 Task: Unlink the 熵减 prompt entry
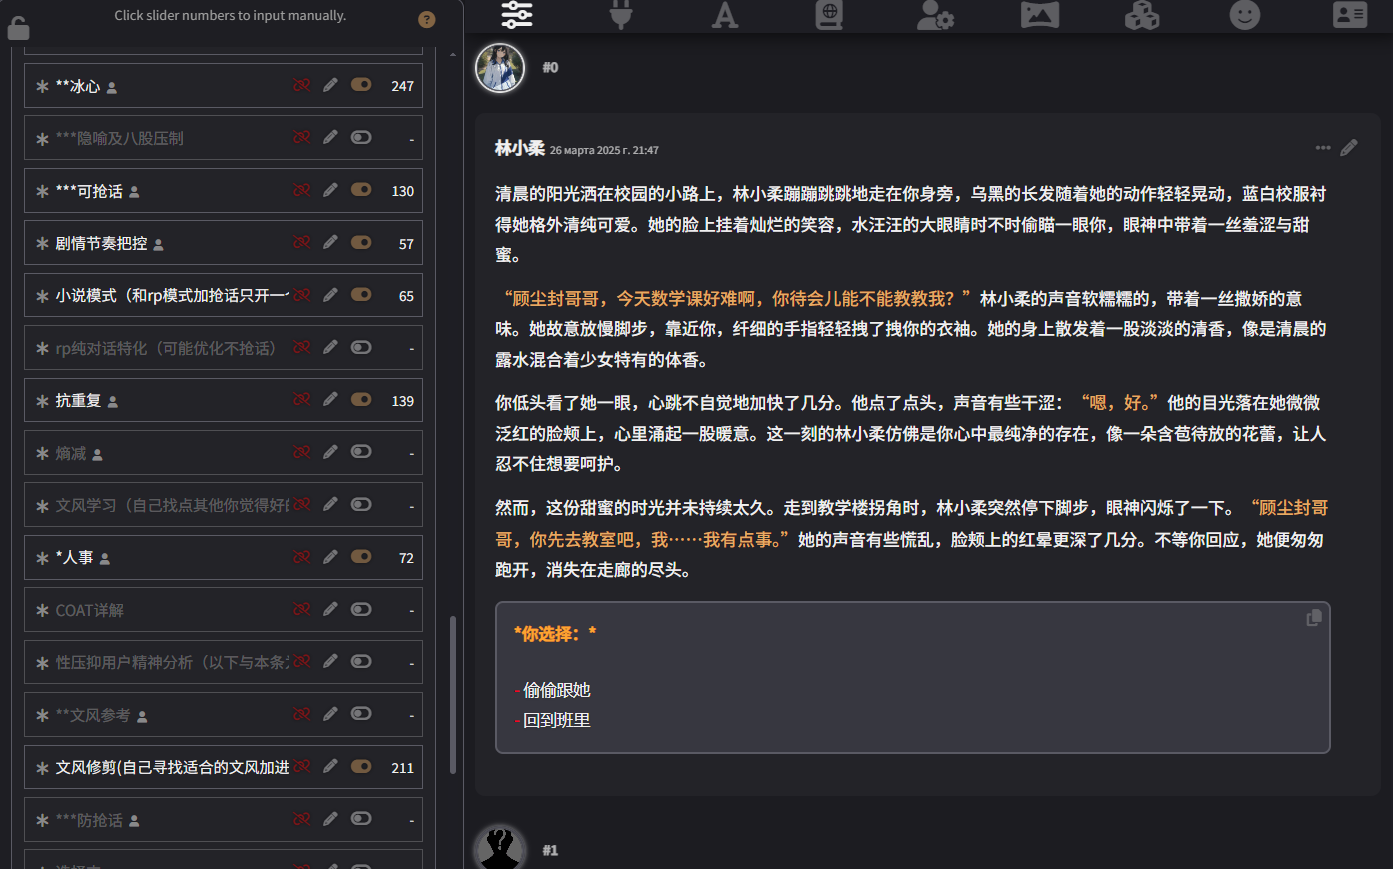(x=301, y=452)
